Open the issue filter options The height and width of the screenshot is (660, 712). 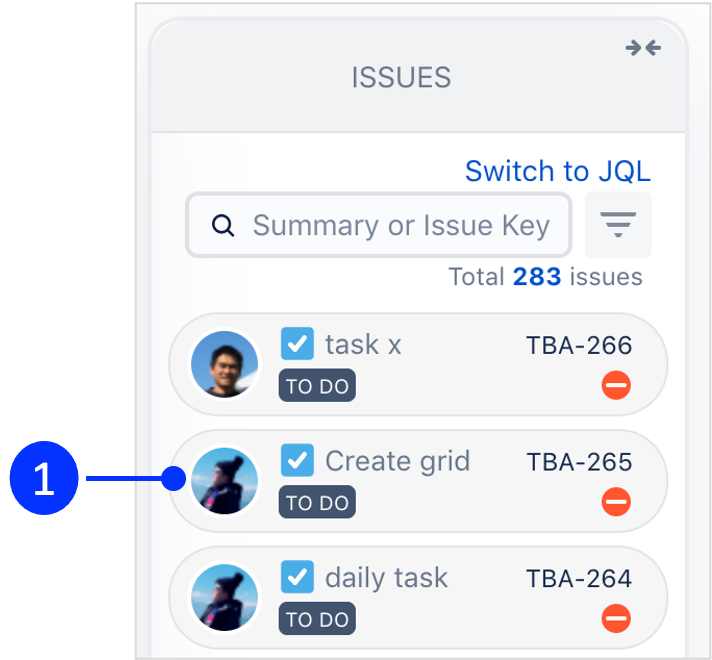618,225
